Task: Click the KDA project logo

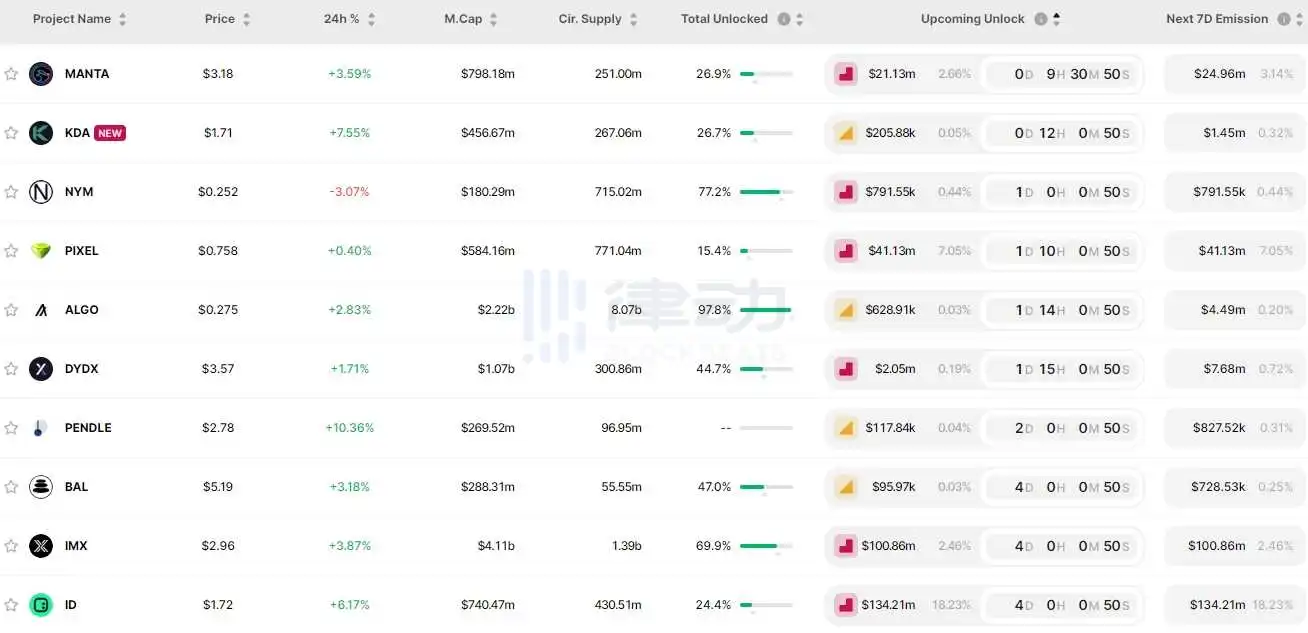Action: [x=41, y=133]
